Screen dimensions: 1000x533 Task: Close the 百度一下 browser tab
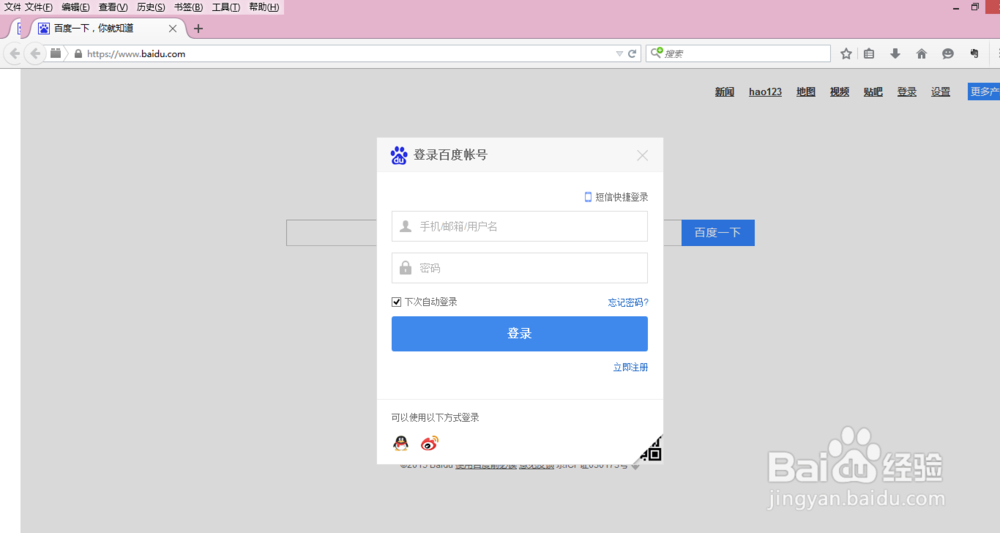[x=172, y=29]
